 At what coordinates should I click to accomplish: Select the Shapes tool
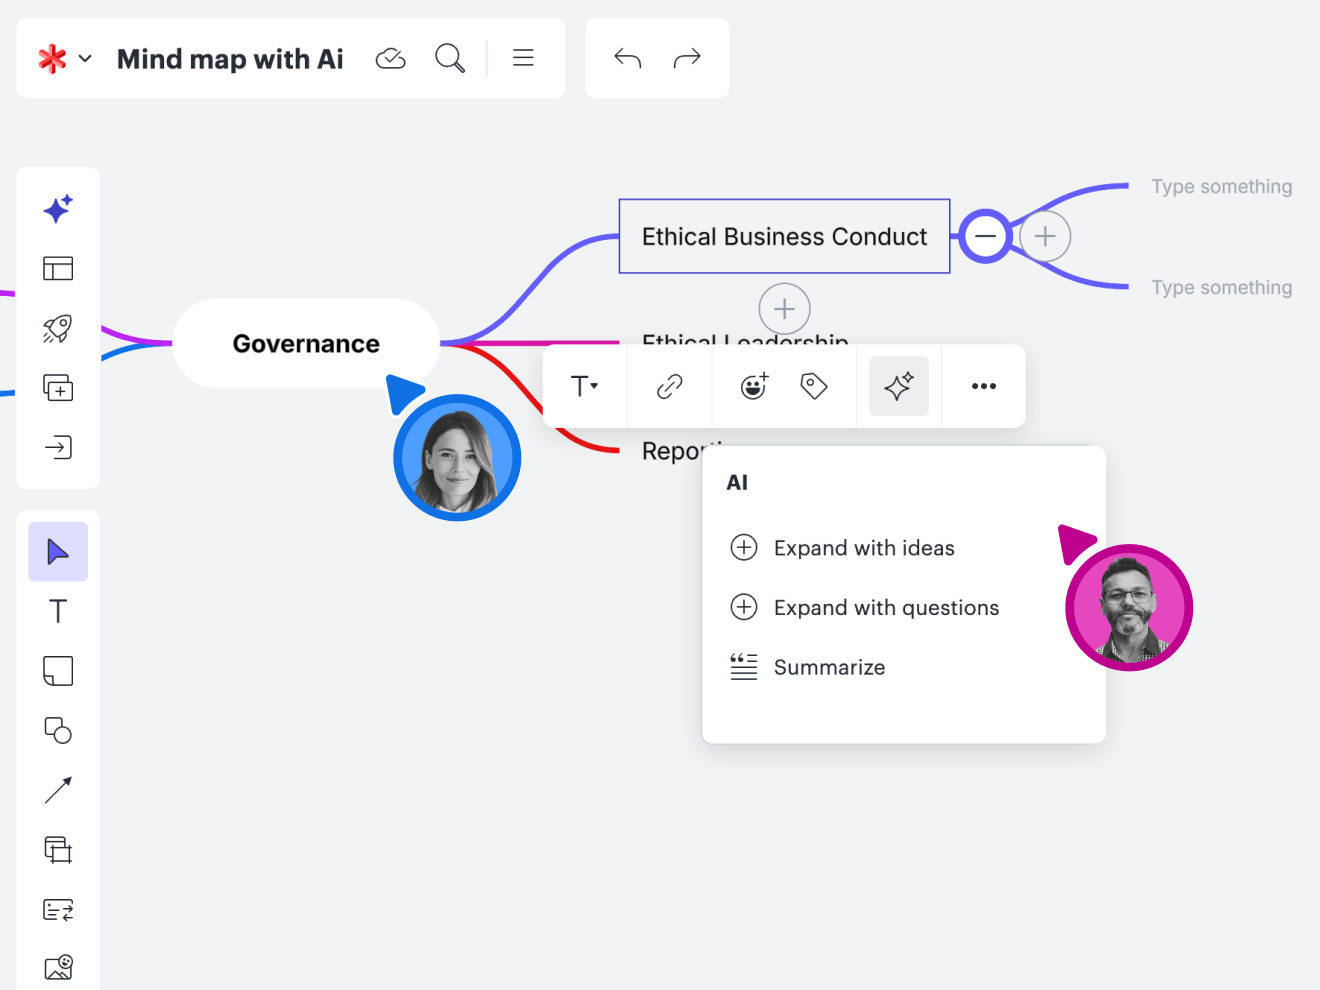coord(58,731)
